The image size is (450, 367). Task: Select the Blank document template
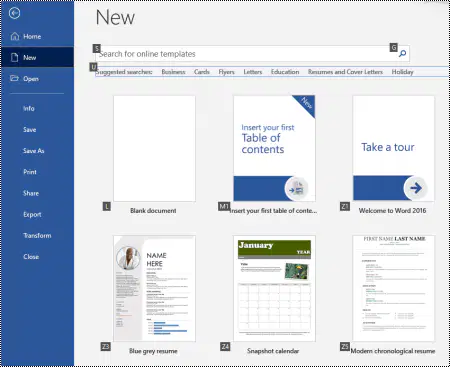coord(154,149)
